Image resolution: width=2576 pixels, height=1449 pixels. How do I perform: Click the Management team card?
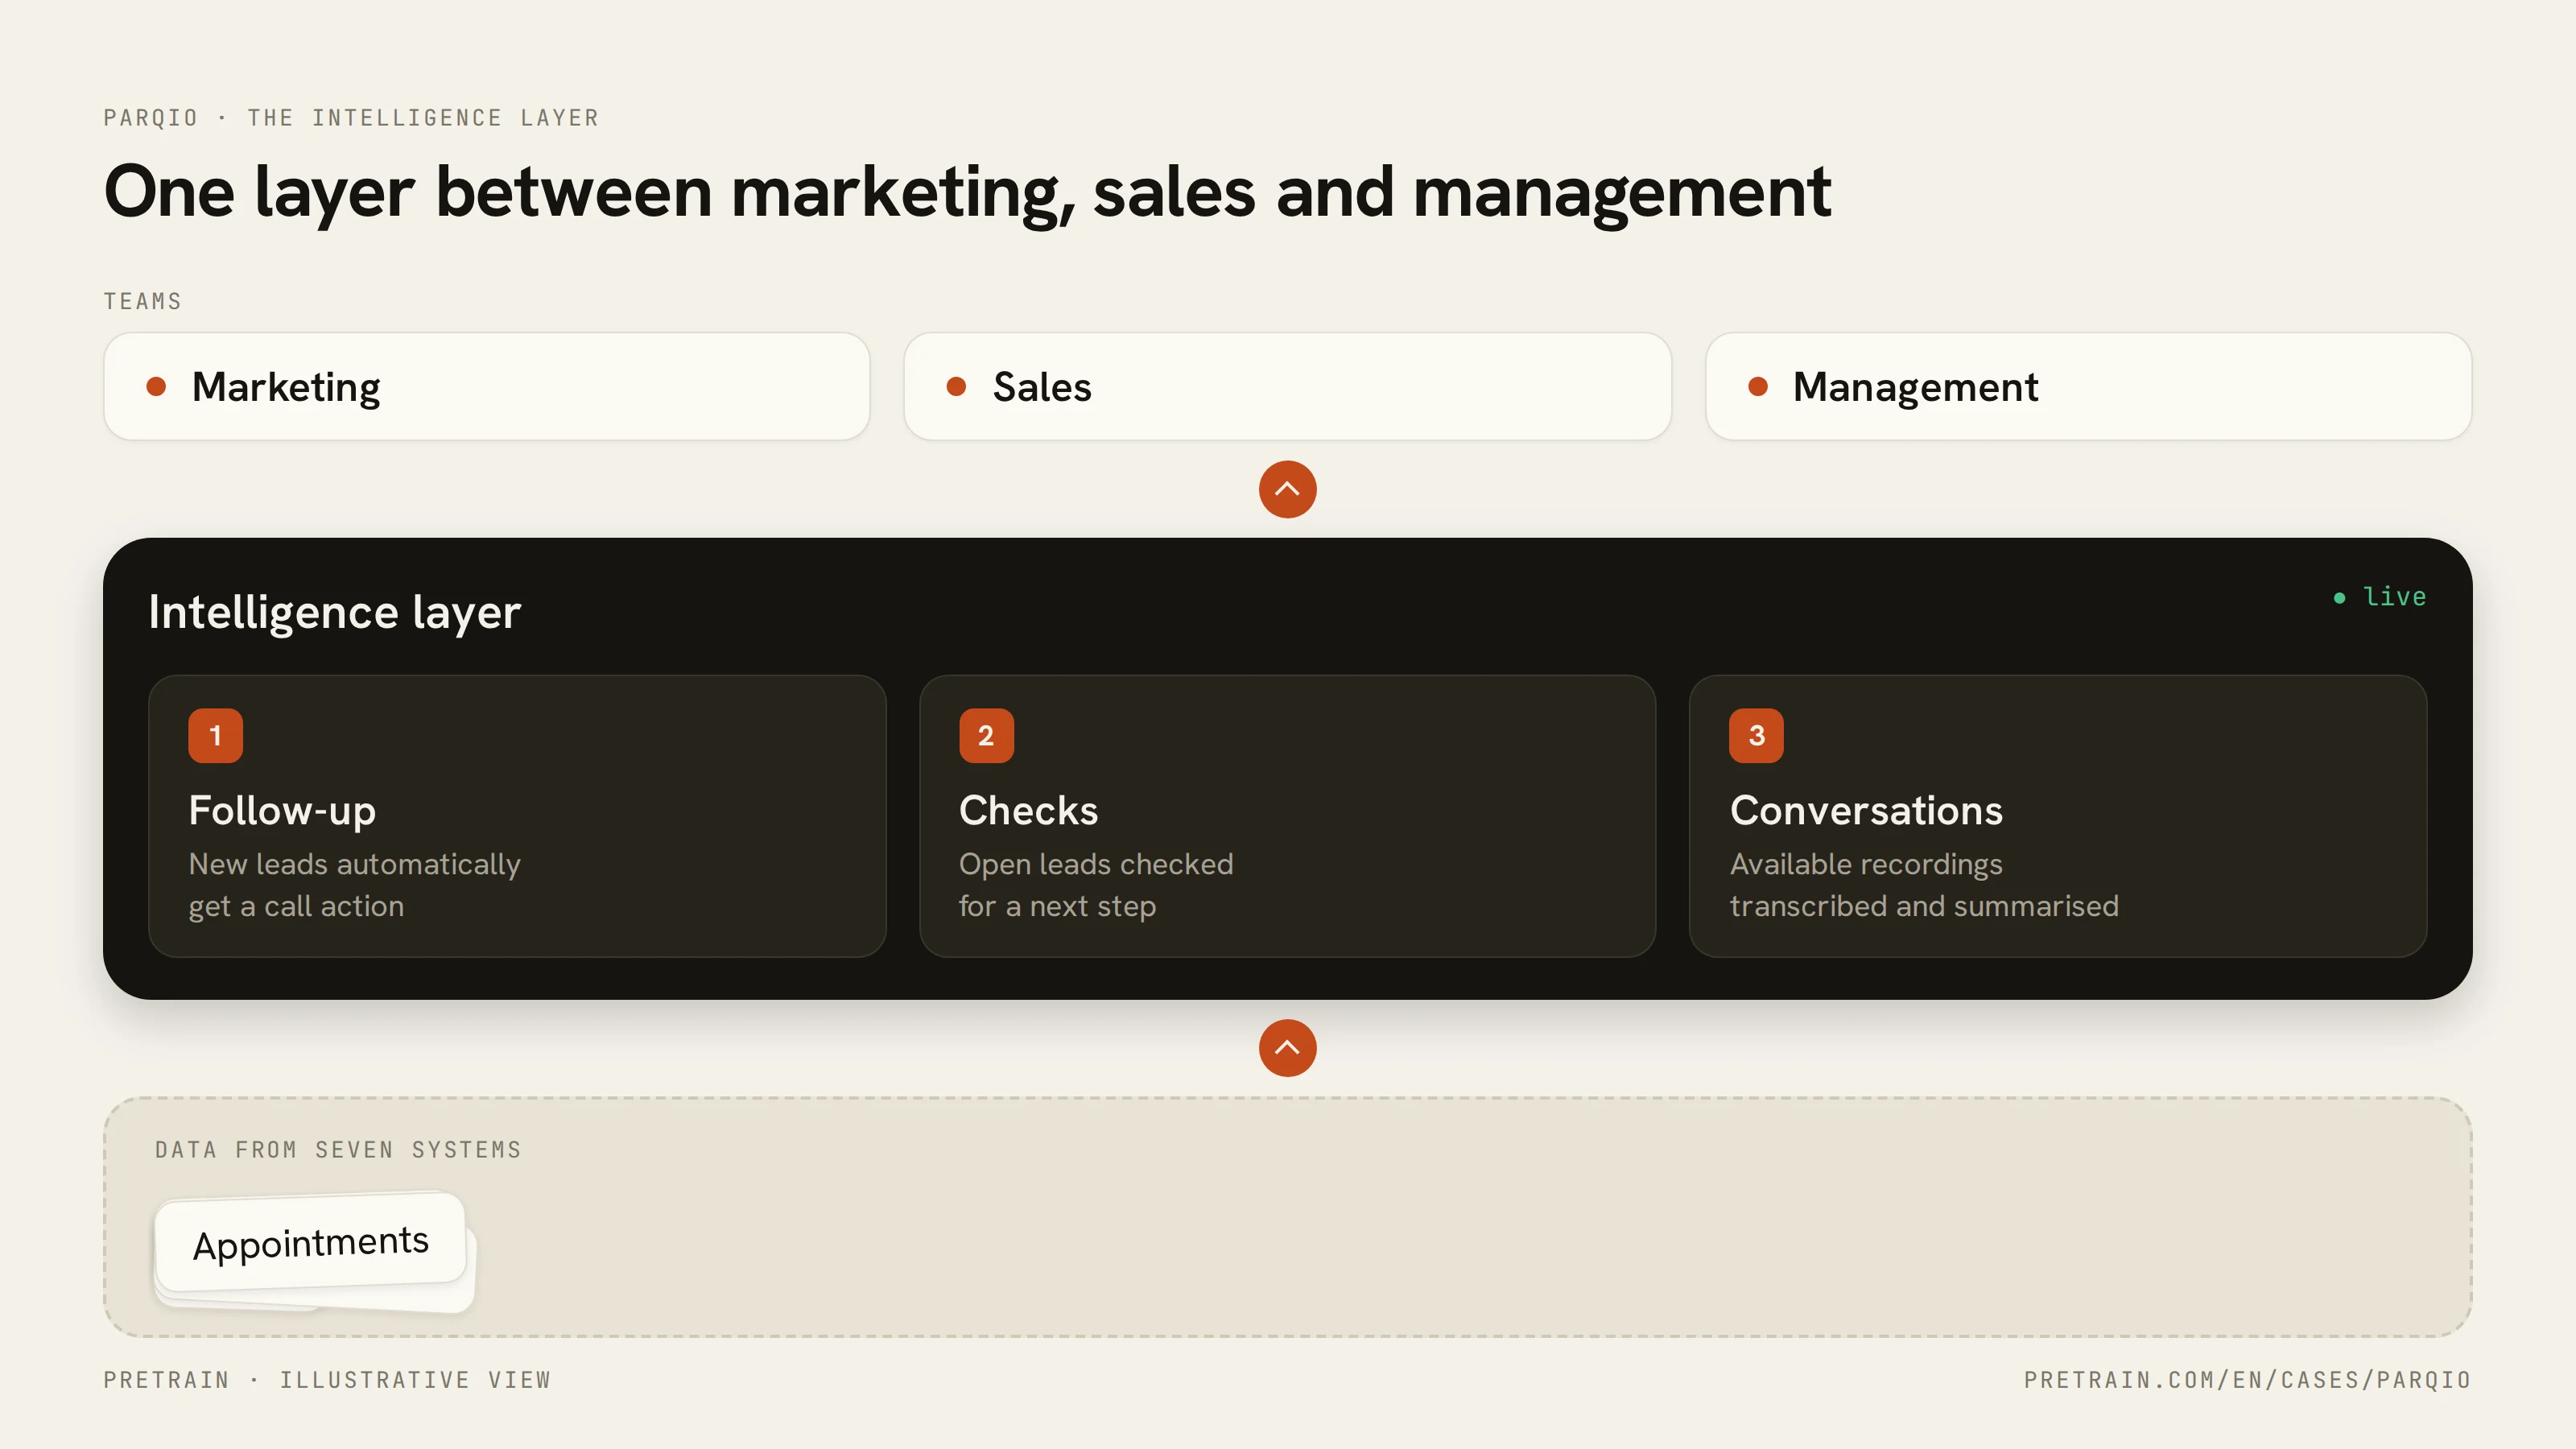2088,387
